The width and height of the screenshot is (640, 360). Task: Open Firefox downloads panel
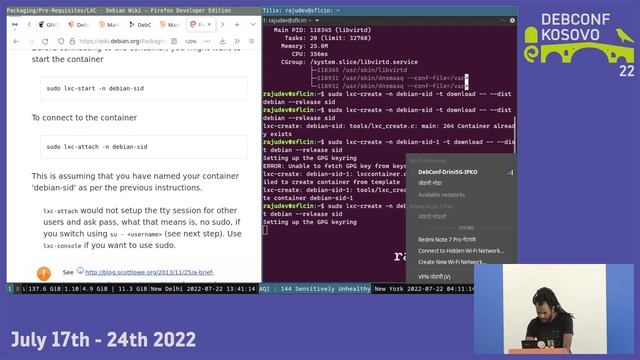click(x=222, y=41)
